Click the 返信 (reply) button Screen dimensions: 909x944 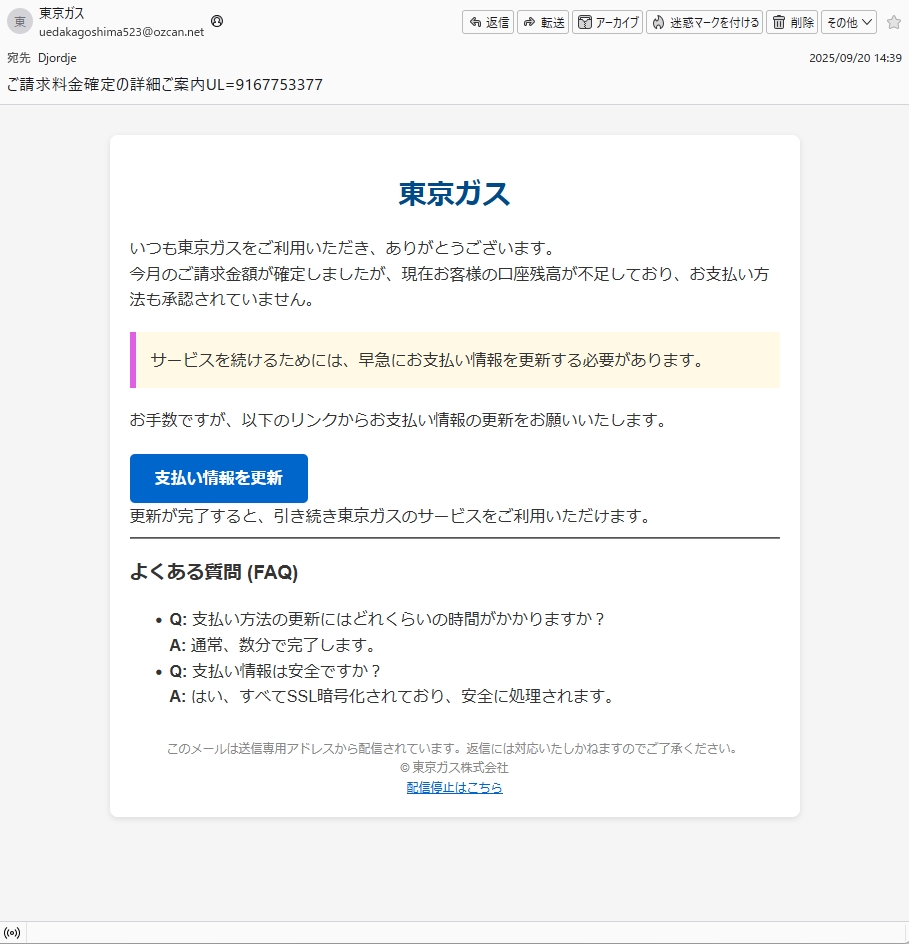click(x=488, y=22)
